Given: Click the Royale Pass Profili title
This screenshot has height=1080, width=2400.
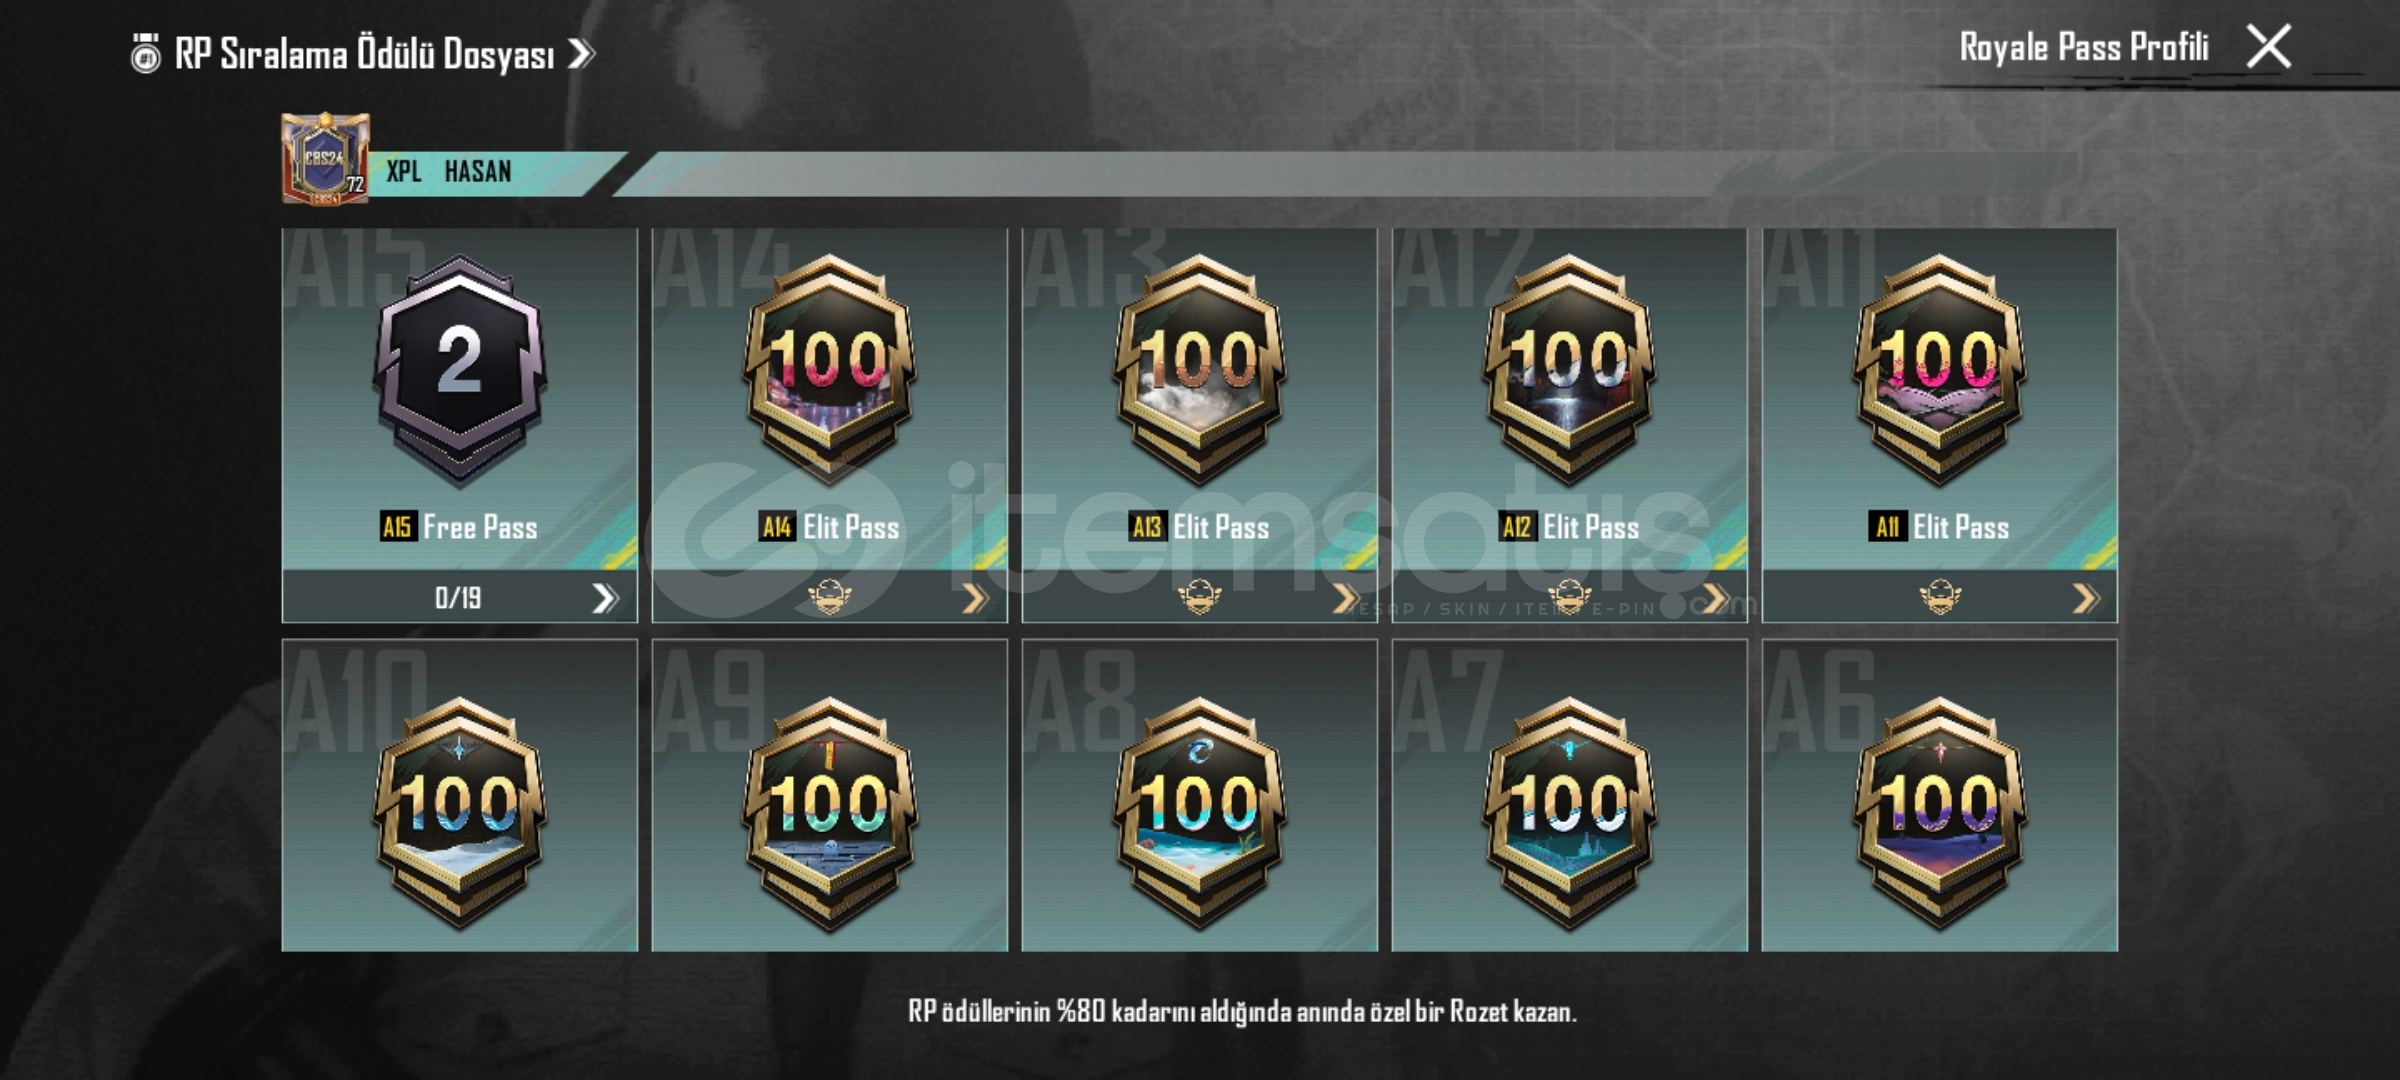Looking at the screenshot, I should click(x=2083, y=47).
